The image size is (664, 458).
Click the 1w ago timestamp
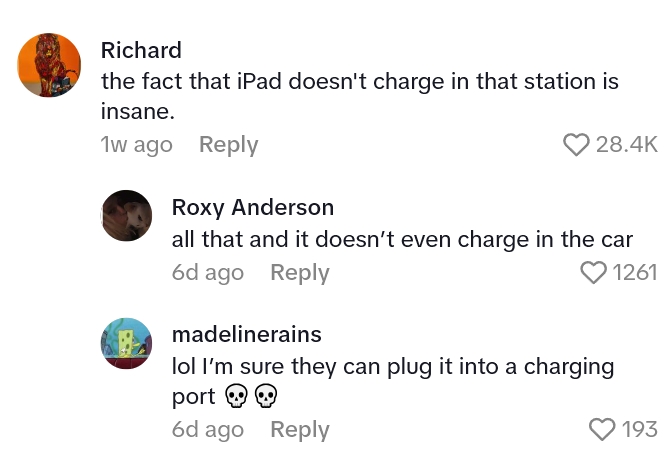[136, 145]
